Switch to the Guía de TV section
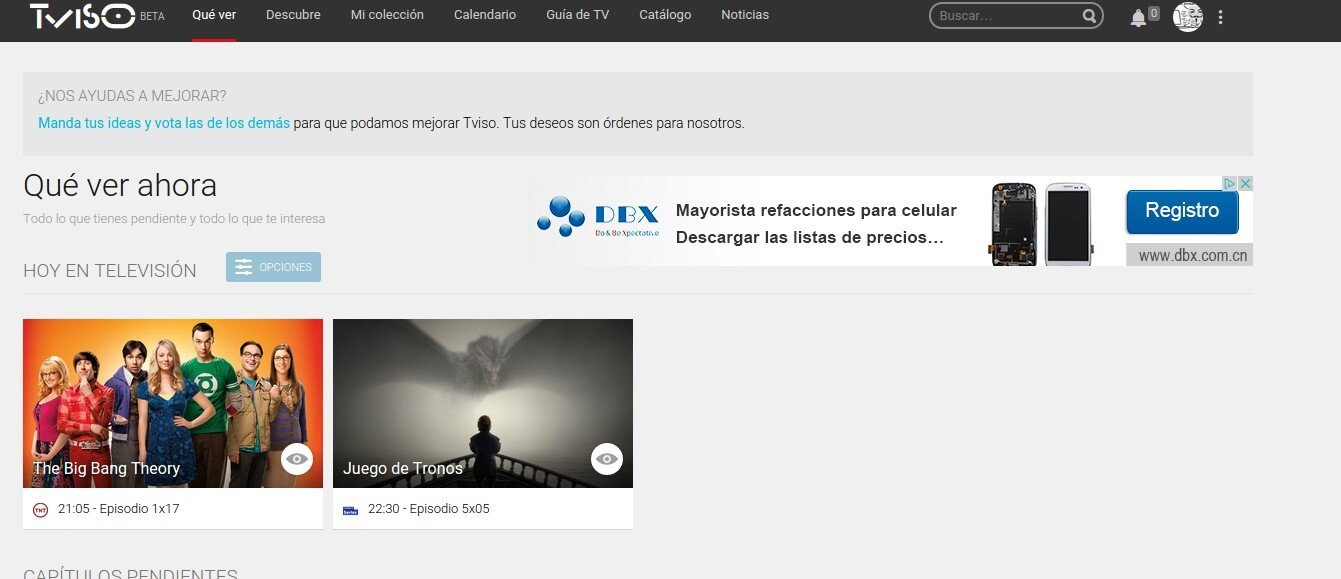The image size is (1341, 579). pos(577,15)
